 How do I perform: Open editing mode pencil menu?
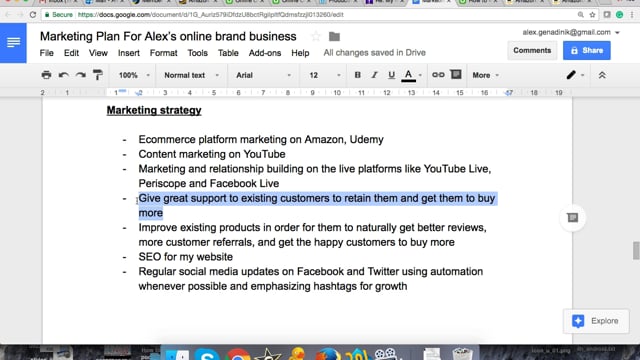tap(576, 75)
